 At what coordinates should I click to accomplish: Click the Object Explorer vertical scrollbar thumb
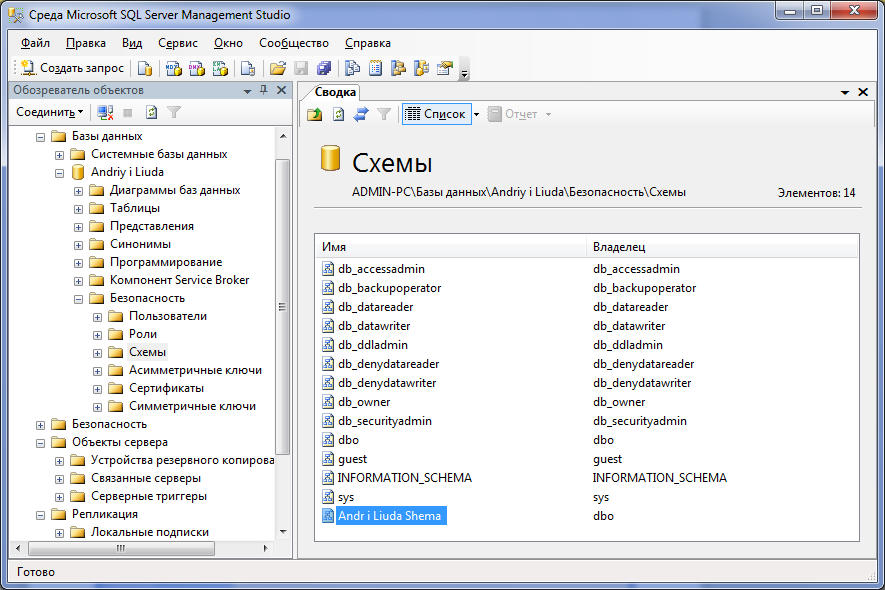[283, 307]
